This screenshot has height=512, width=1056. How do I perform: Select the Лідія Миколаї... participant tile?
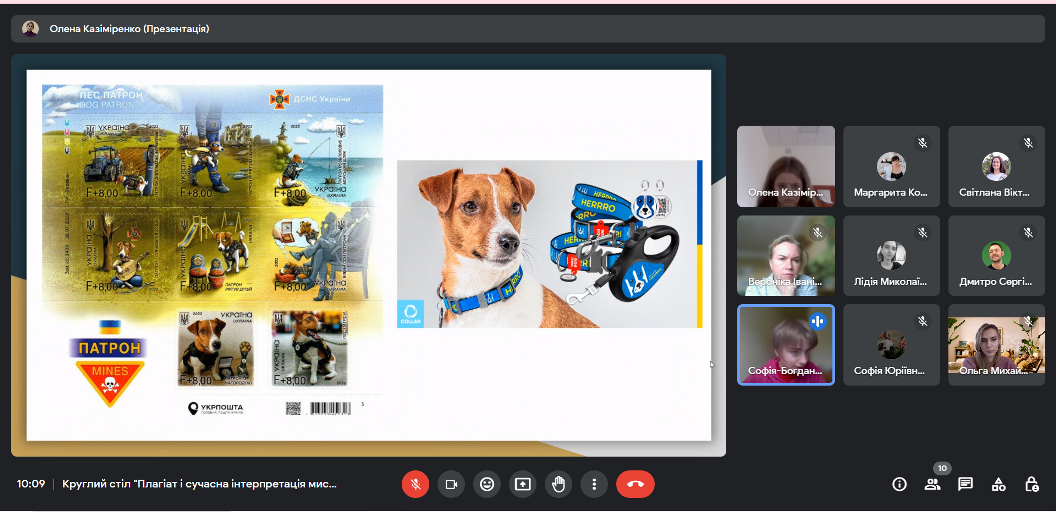coord(891,255)
